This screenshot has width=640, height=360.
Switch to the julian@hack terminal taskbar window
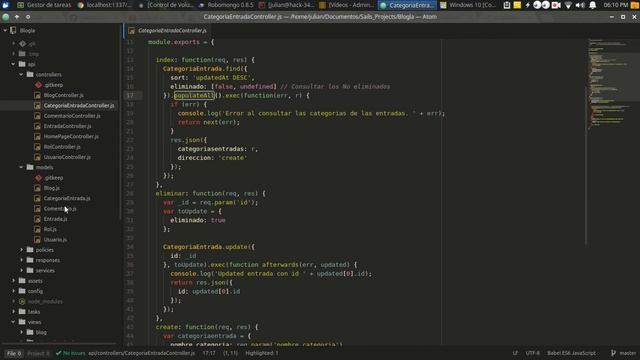point(286,5)
